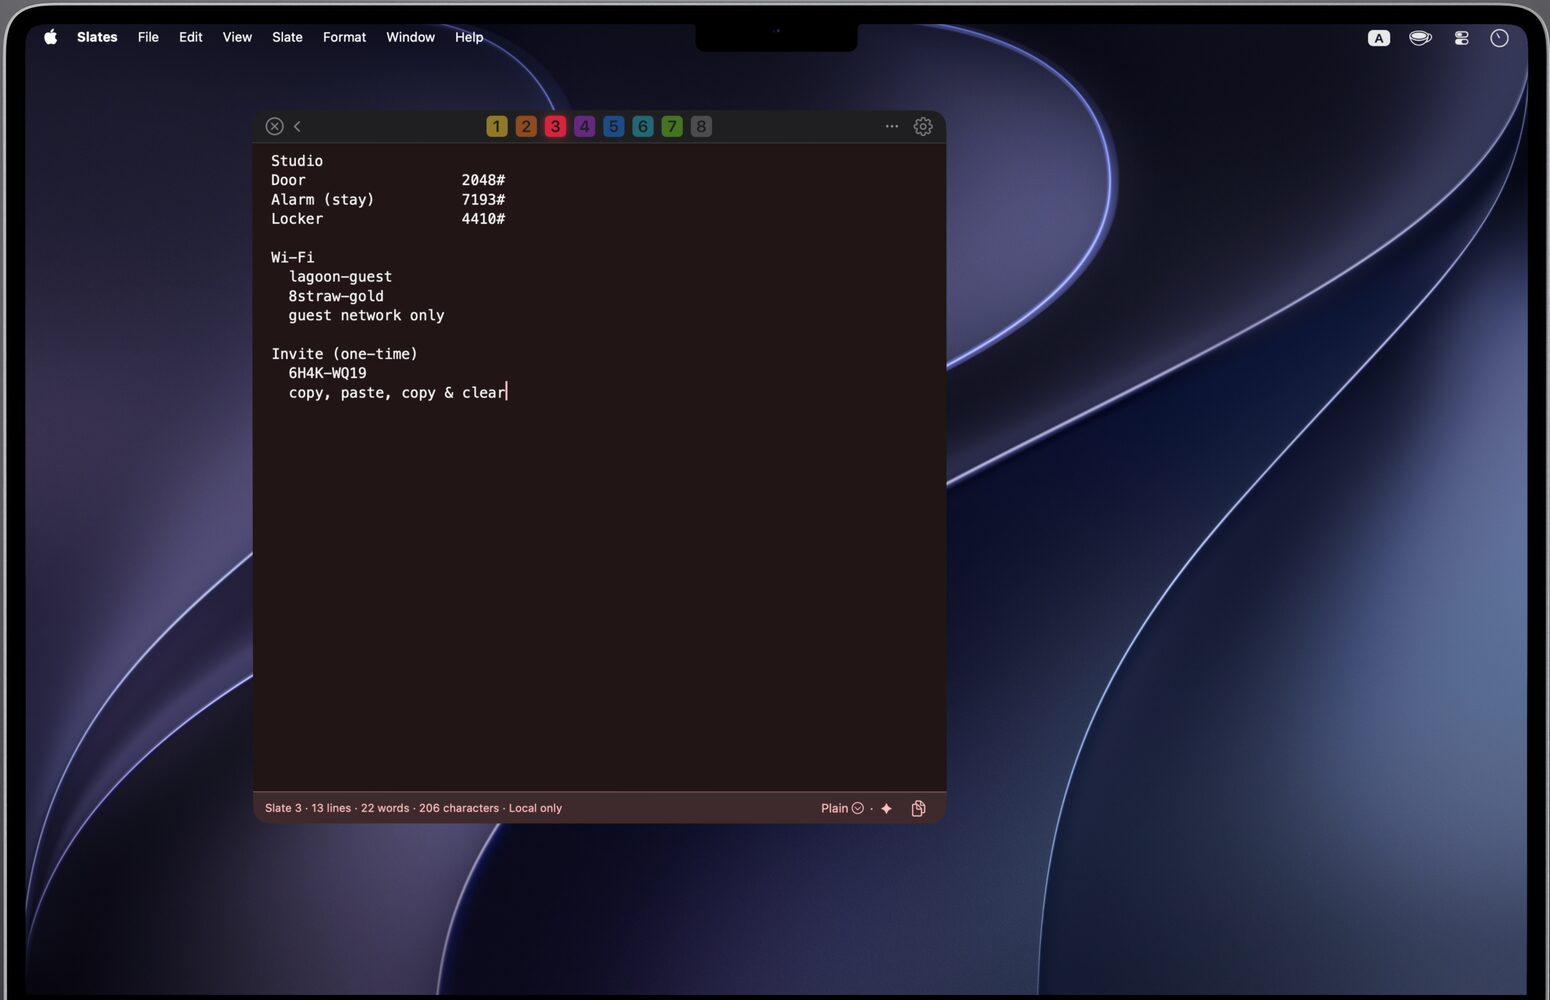The height and width of the screenshot is (1000, 1550).
Task: Open slate 6 teal tab
Action: (643, 126)
